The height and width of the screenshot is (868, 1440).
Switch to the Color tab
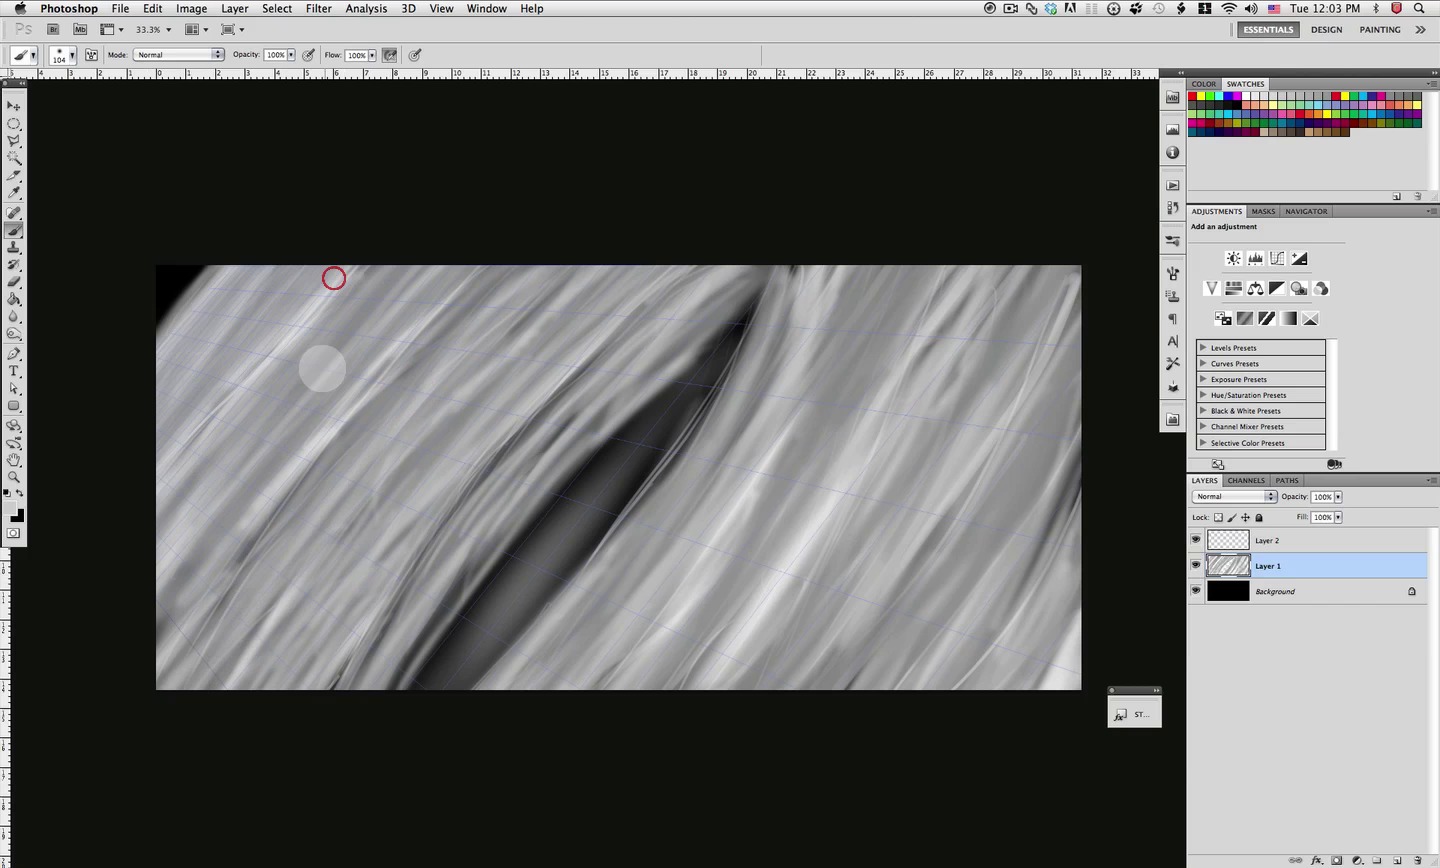[1204, 84]
